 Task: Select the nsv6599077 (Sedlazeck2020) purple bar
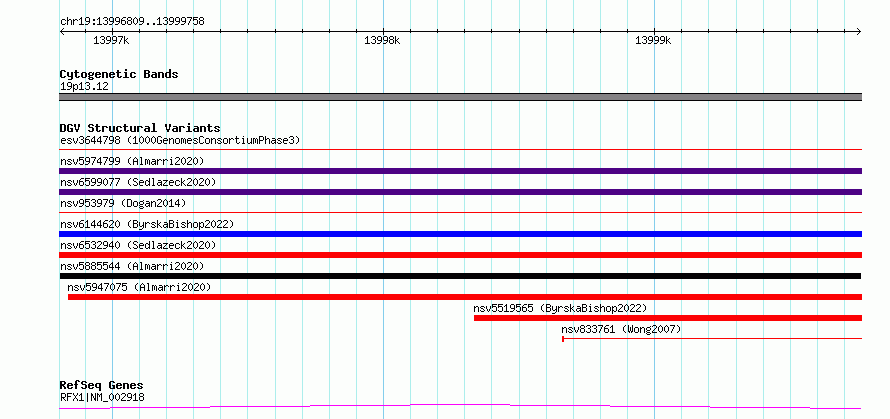point(460,192)
